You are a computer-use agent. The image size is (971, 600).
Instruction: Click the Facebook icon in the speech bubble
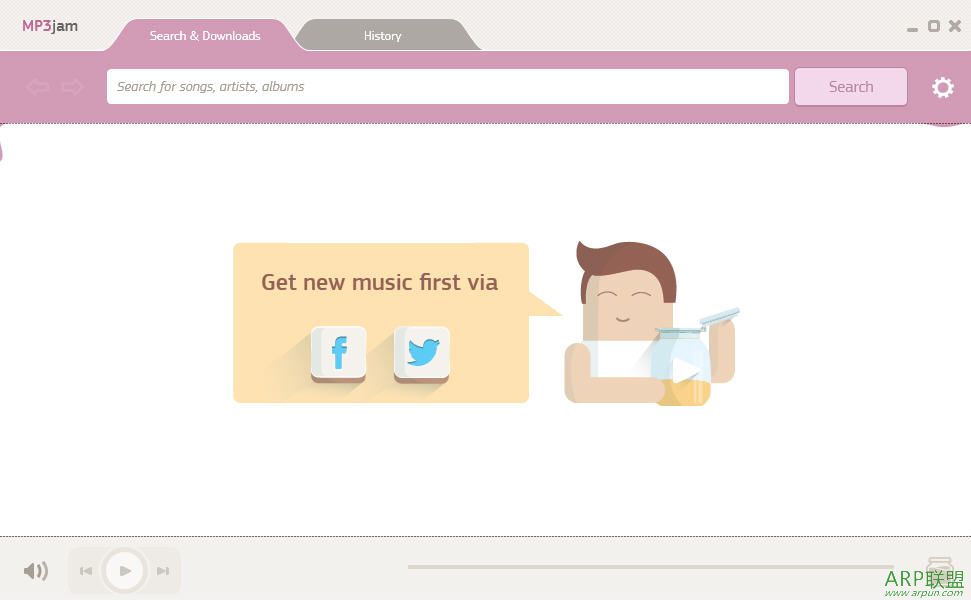click(x=338, y=354)
